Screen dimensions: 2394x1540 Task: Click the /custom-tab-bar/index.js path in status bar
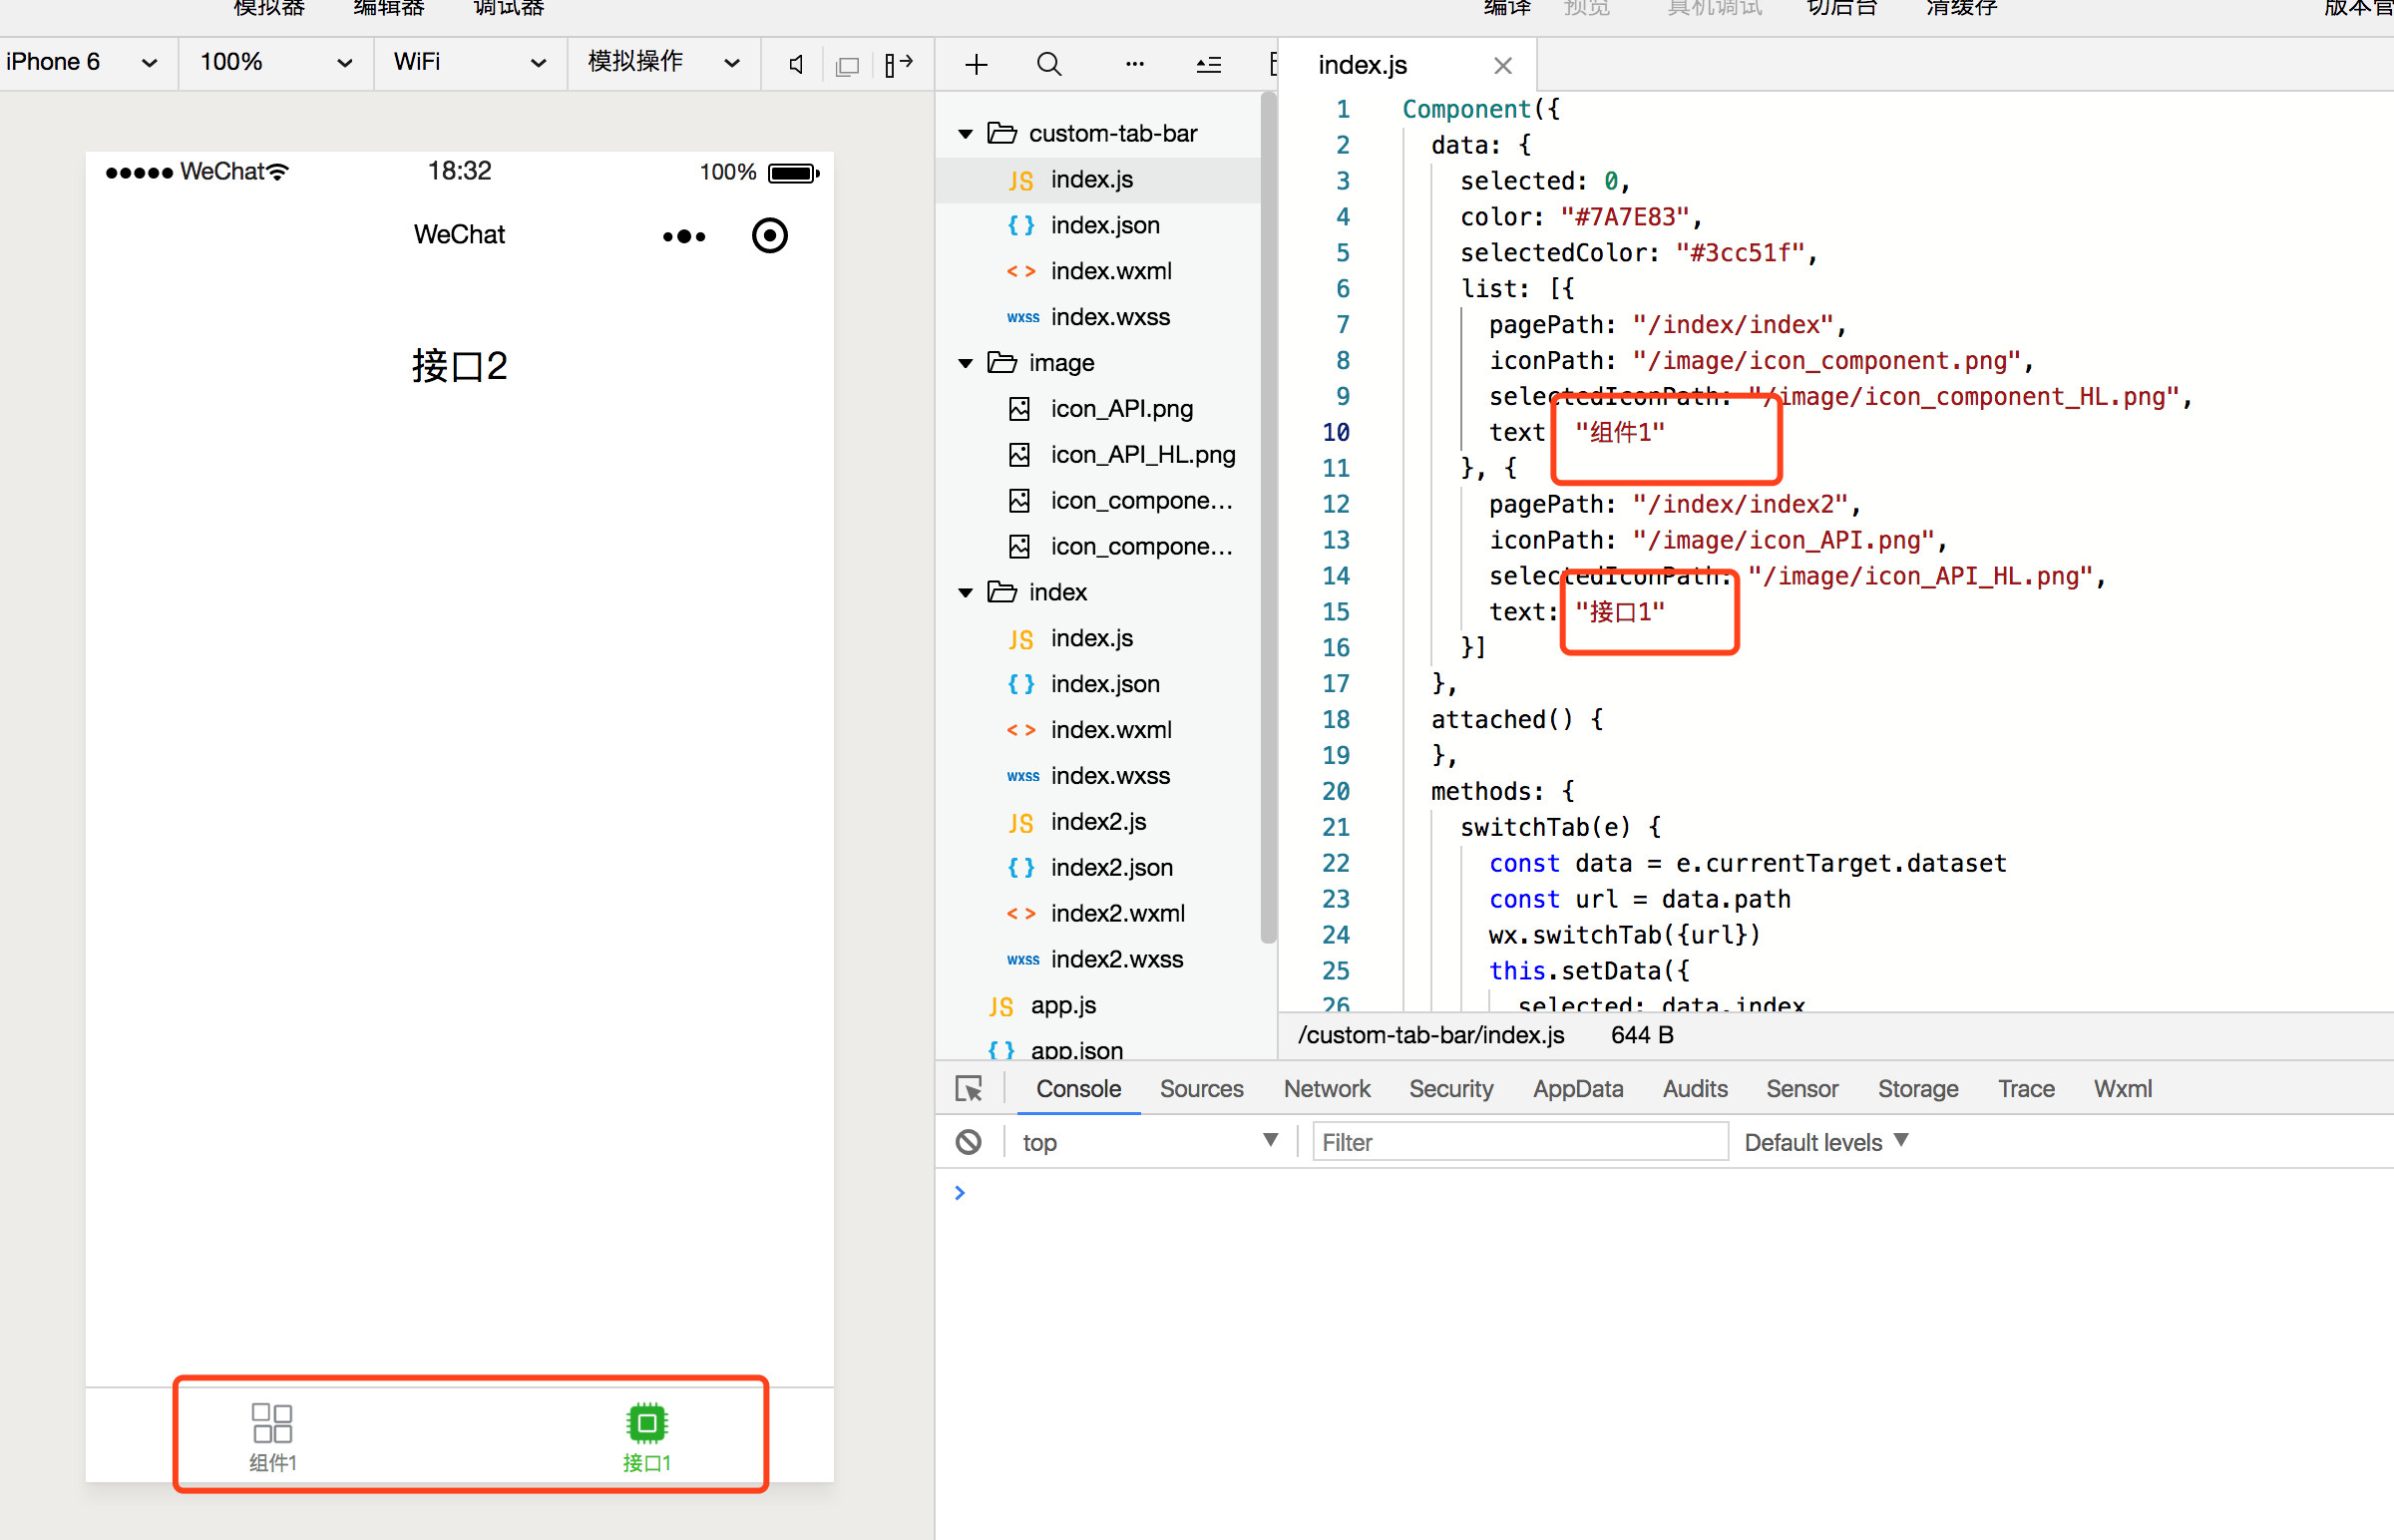click(x=1430, y=1035)
